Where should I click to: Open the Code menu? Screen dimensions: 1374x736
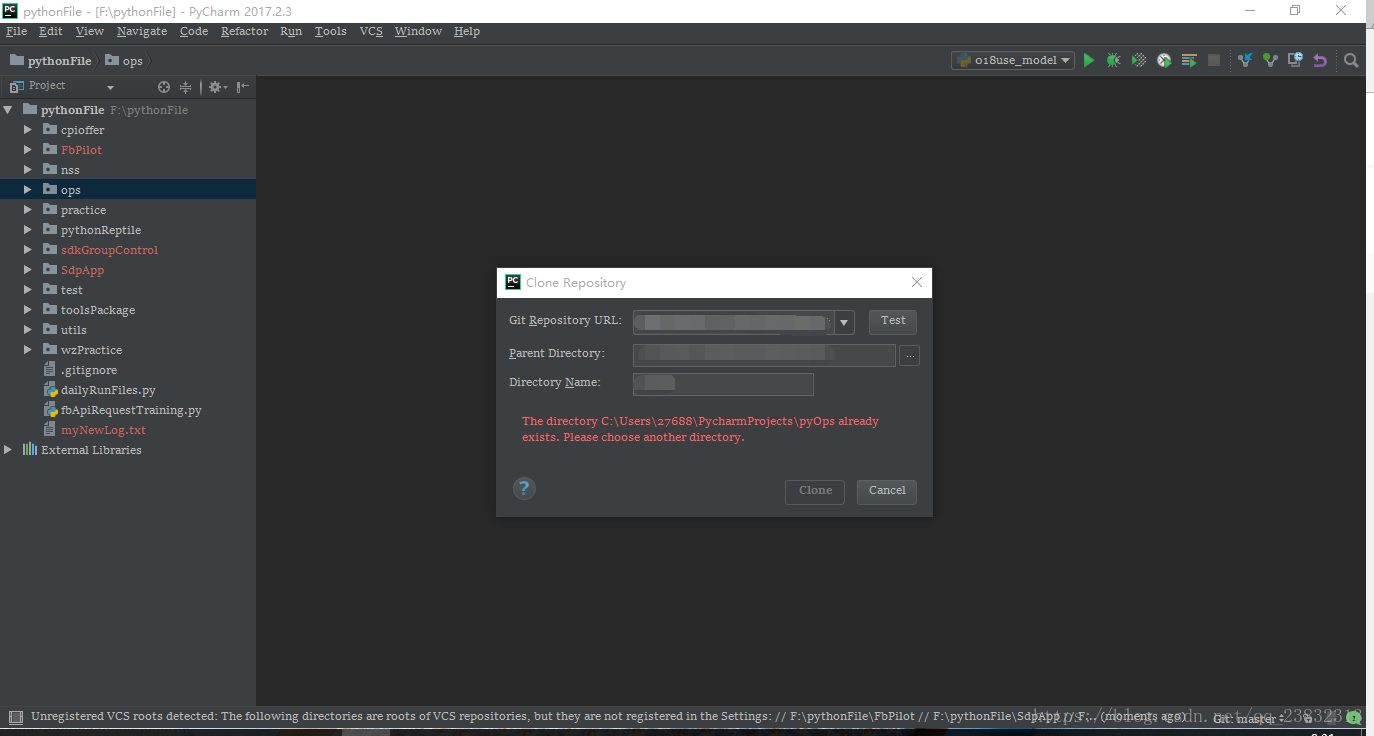pos(194,31)
